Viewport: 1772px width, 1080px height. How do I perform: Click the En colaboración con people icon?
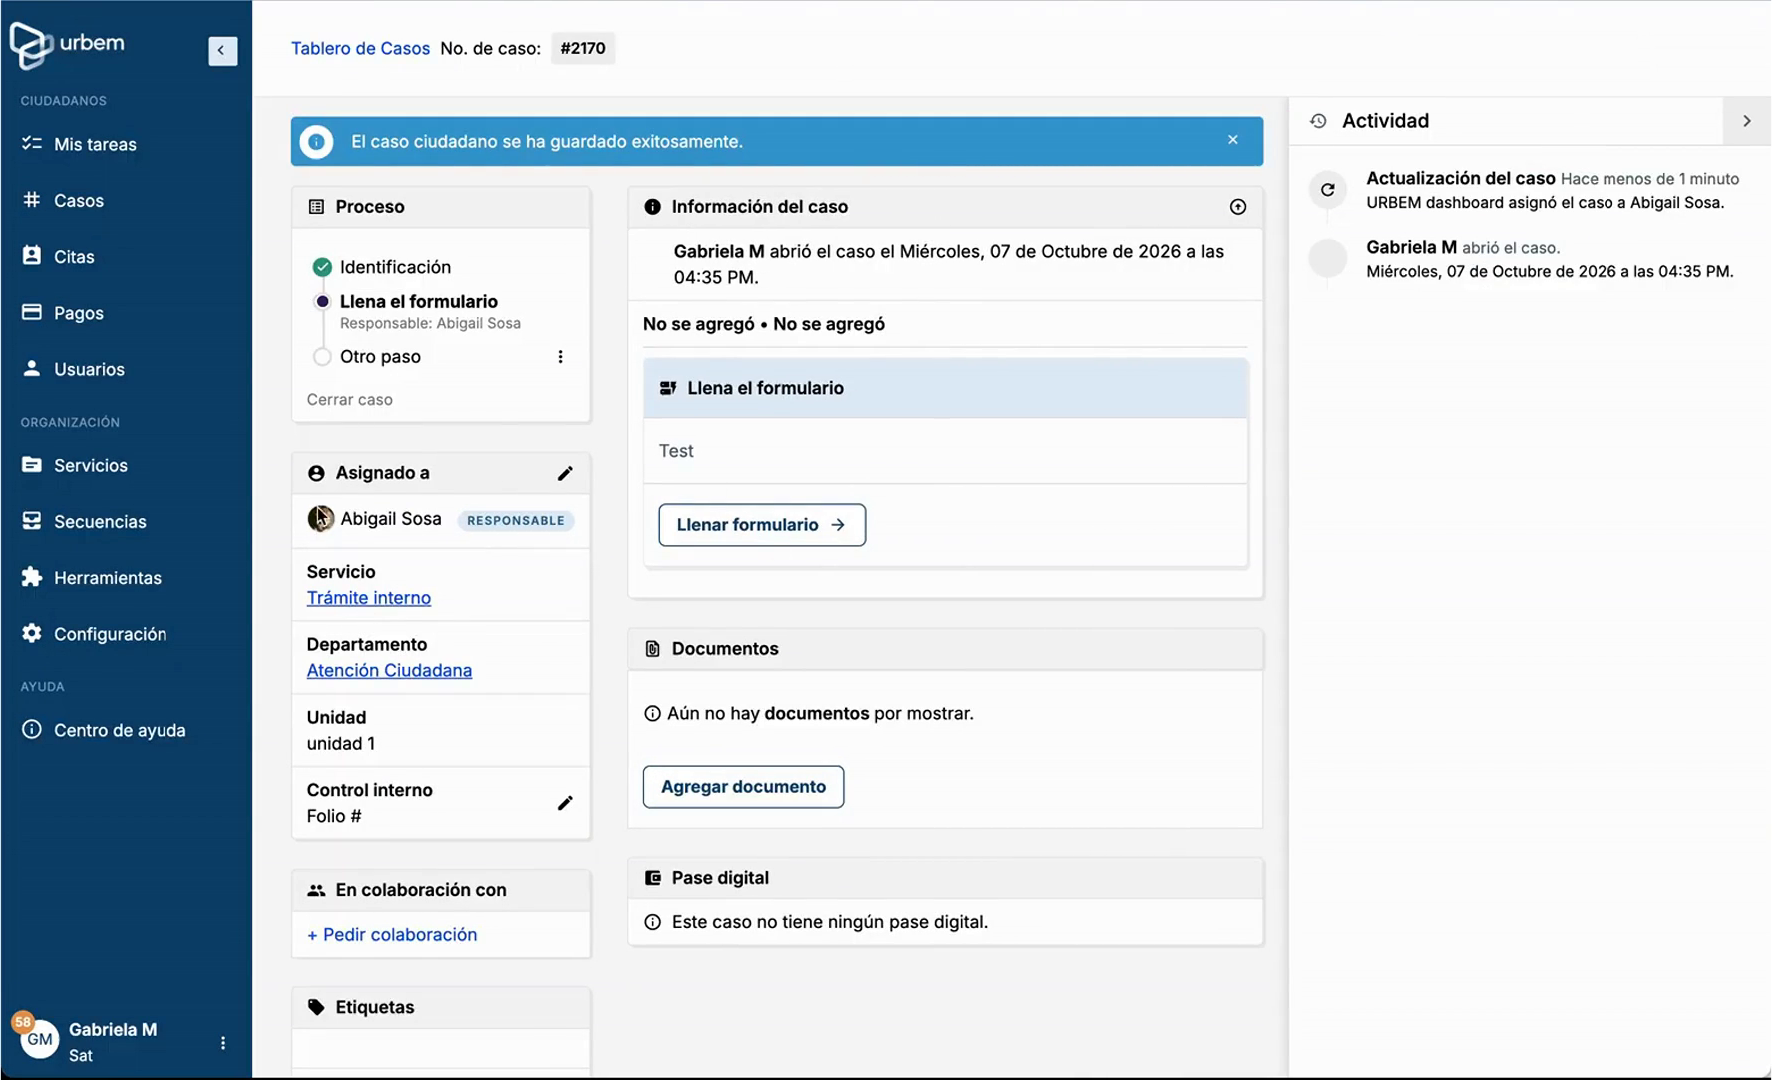pos(316,890)
